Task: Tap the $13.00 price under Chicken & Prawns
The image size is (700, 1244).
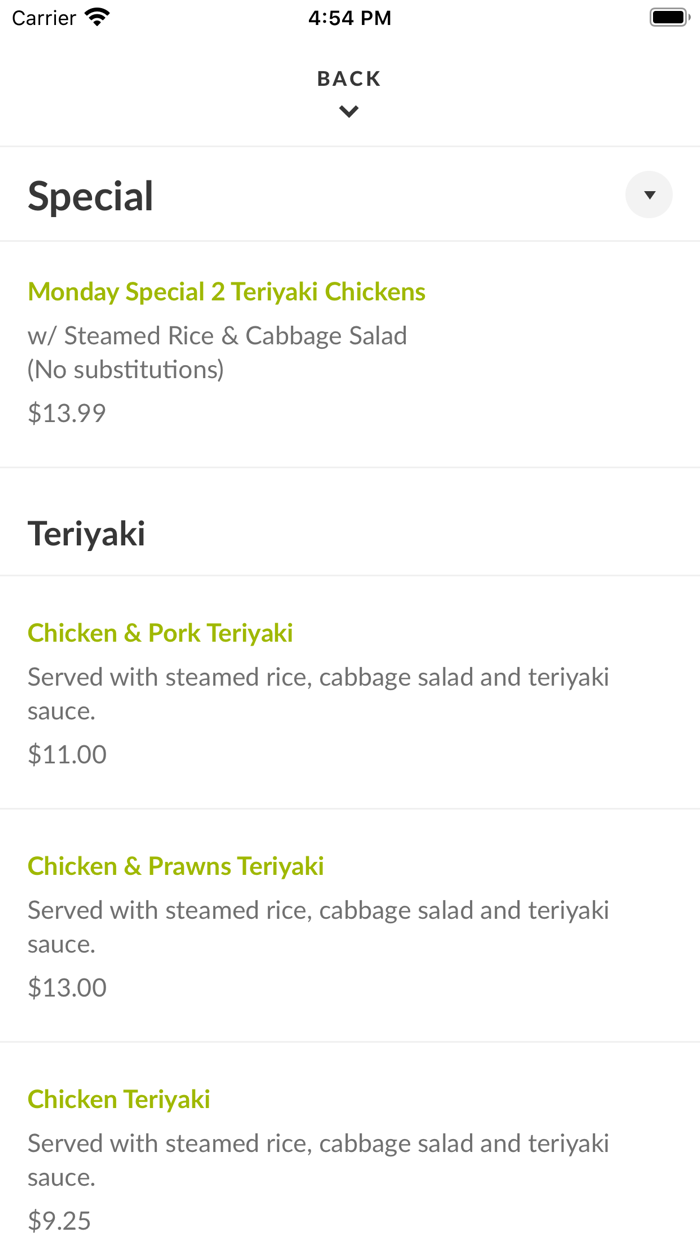Action: click(x=66, y=987)
